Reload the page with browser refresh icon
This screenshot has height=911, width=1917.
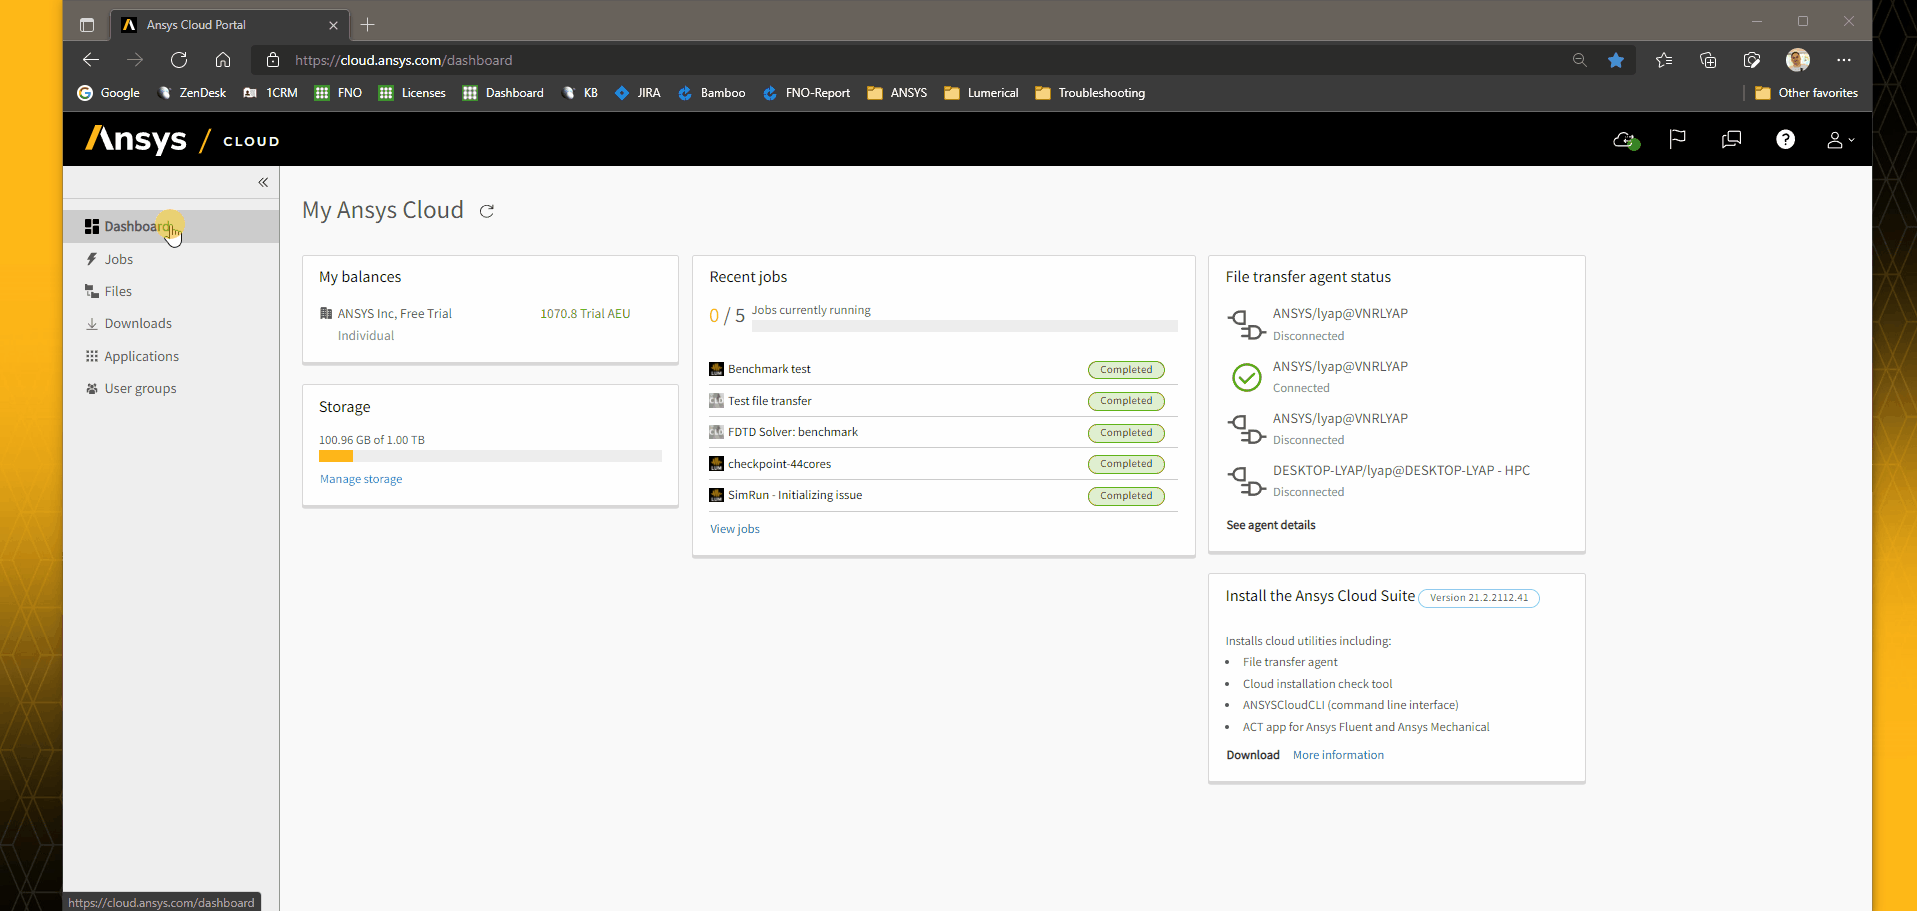(x=179, y=60)
